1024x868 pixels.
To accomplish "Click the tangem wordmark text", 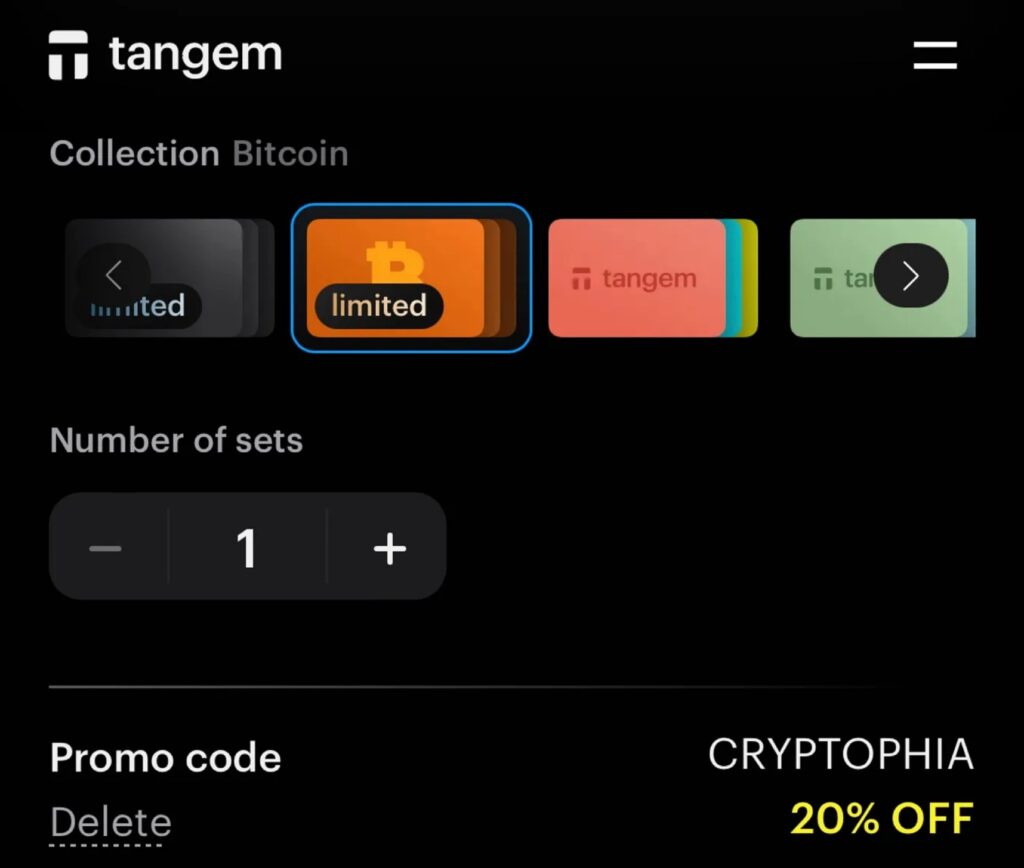I will [196, 55].
